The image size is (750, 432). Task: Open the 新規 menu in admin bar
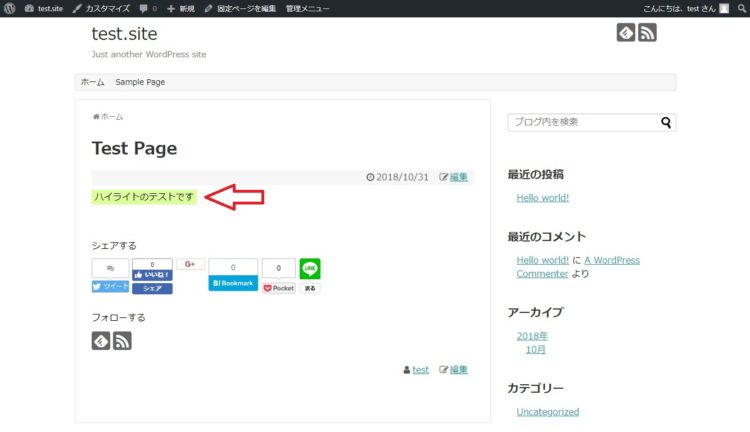coord(181,8)
